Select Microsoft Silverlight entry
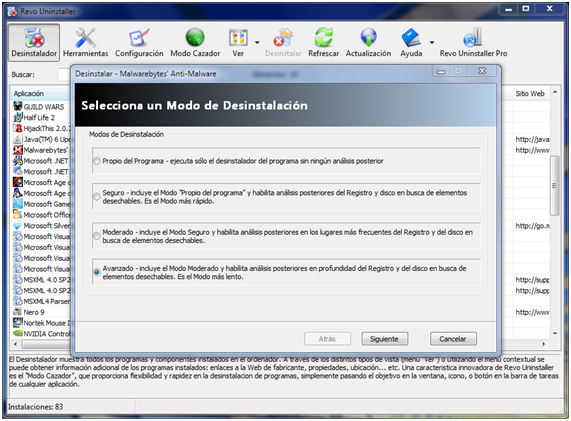 [41, 226]
